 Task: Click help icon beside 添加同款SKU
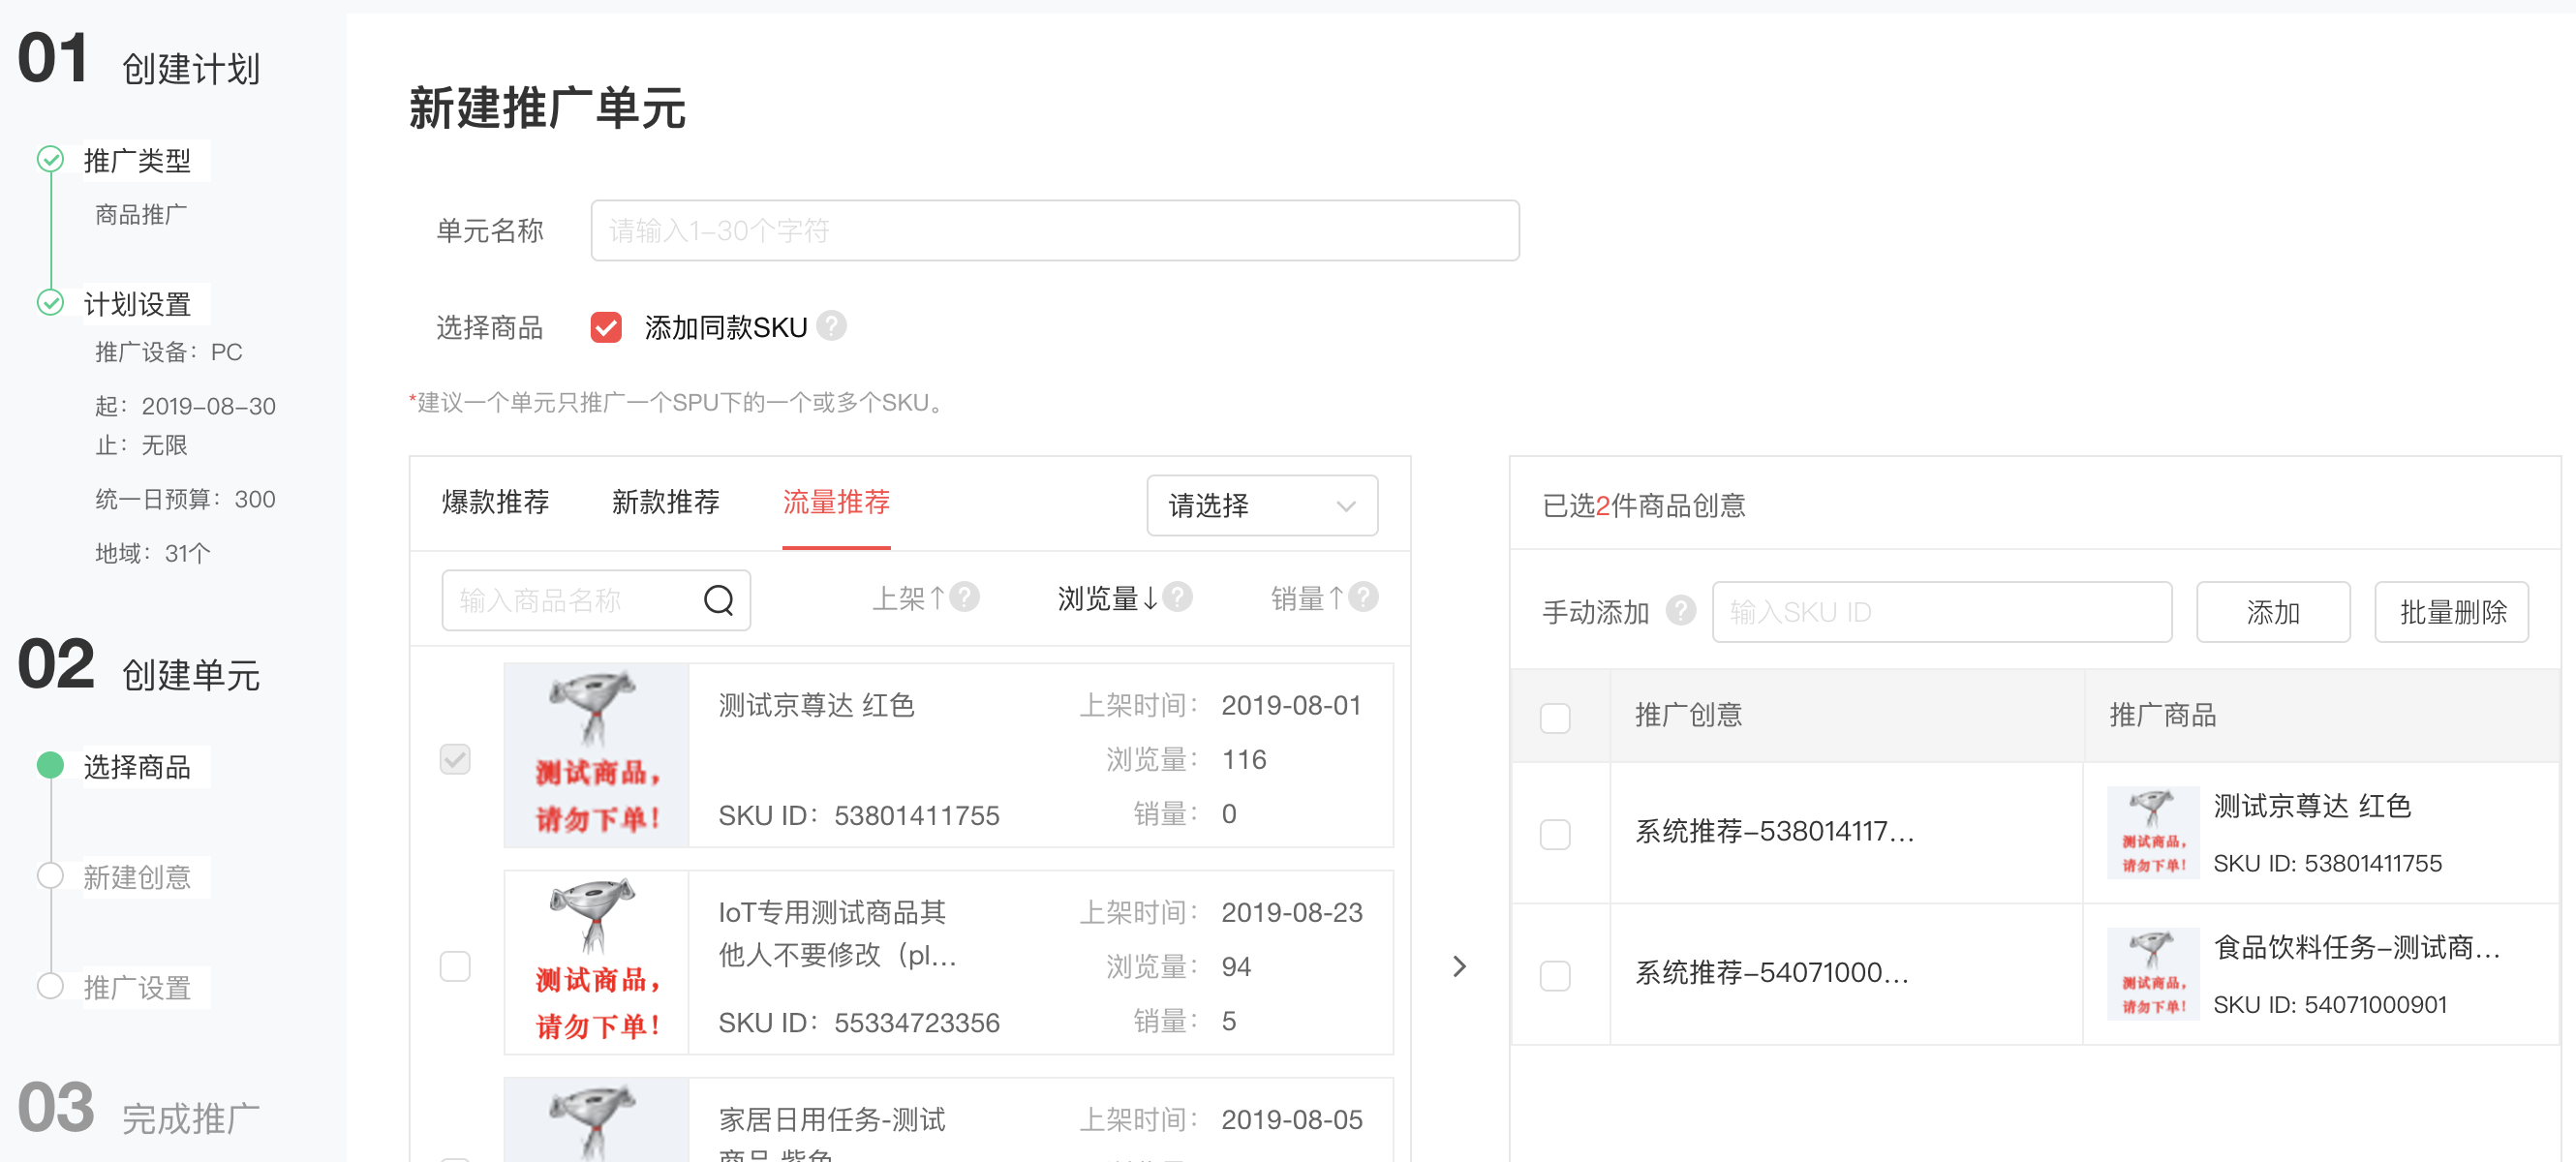[831, 326]
